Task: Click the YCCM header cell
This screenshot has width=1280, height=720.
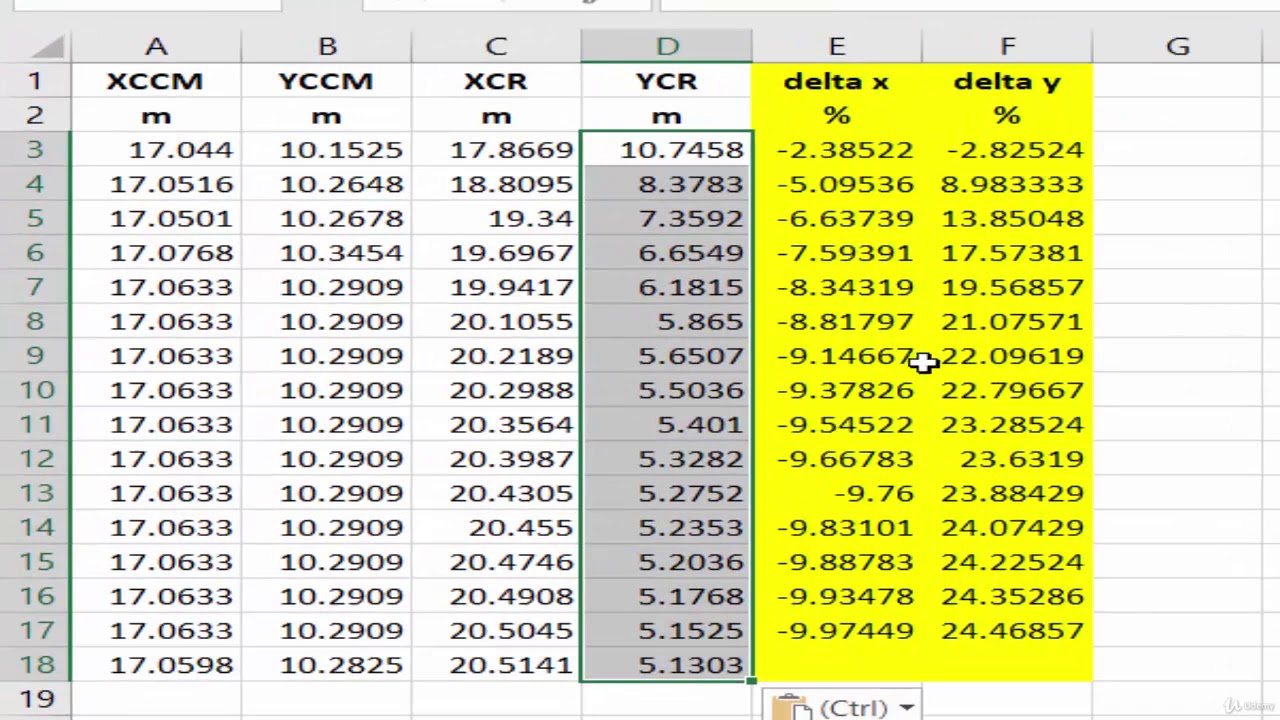Action: pos(327,81)
